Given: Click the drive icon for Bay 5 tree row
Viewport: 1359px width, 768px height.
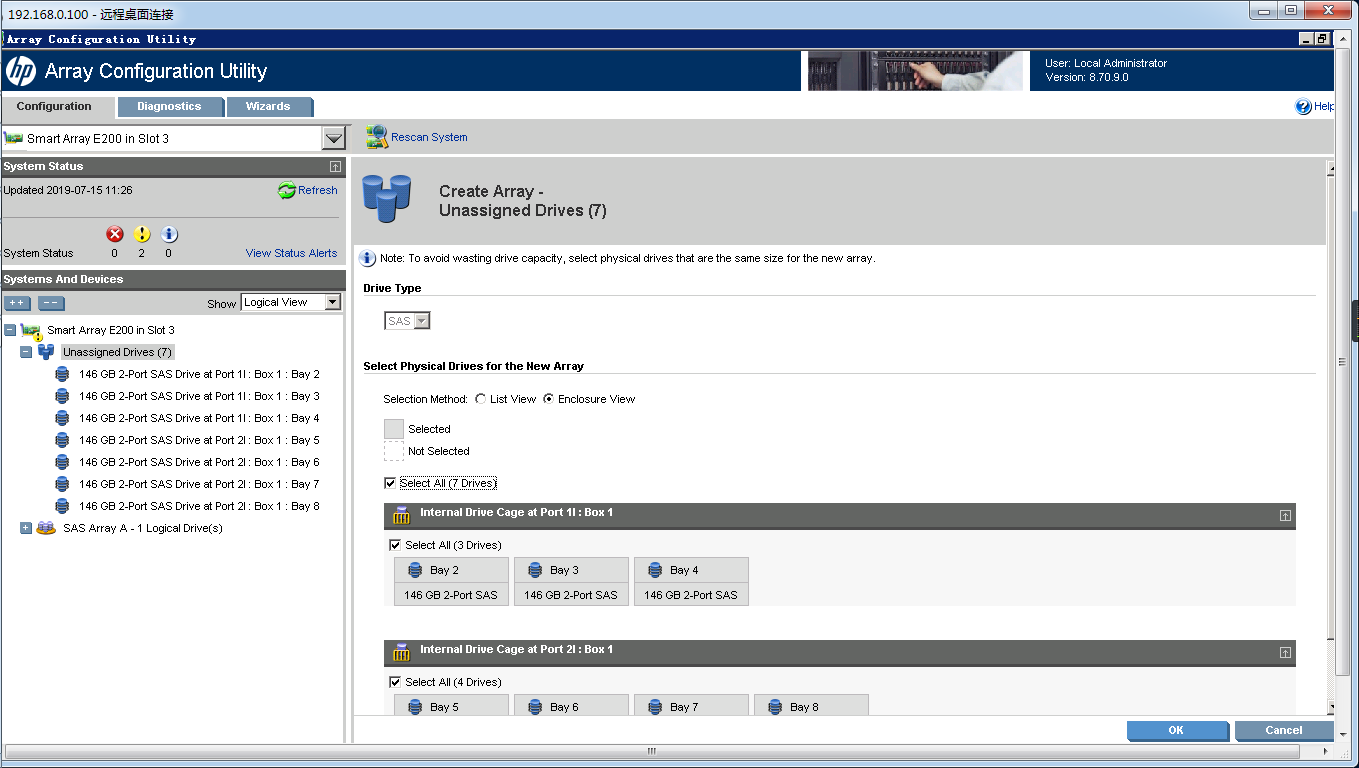Looking at the screenshot, I should tap(62, 440).
